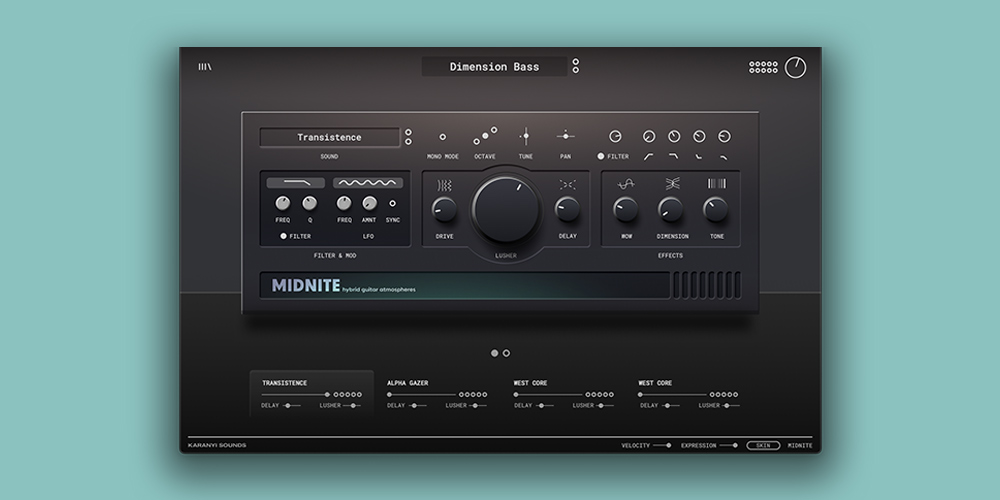Open the Transistence sound selector
The width and height of the screenshot is (1000, 500).
coord(329,137)
